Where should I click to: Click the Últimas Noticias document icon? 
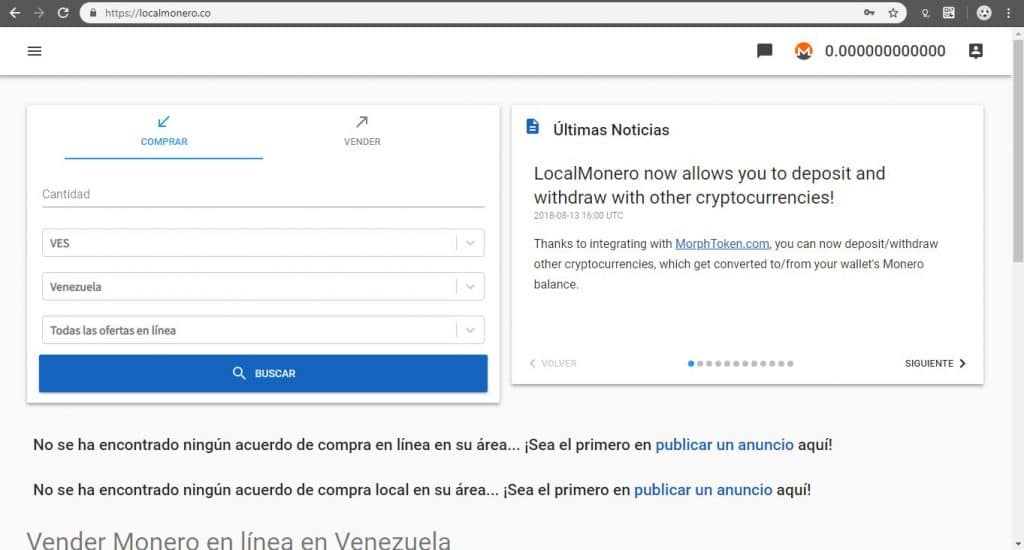[x=532, y=127]
